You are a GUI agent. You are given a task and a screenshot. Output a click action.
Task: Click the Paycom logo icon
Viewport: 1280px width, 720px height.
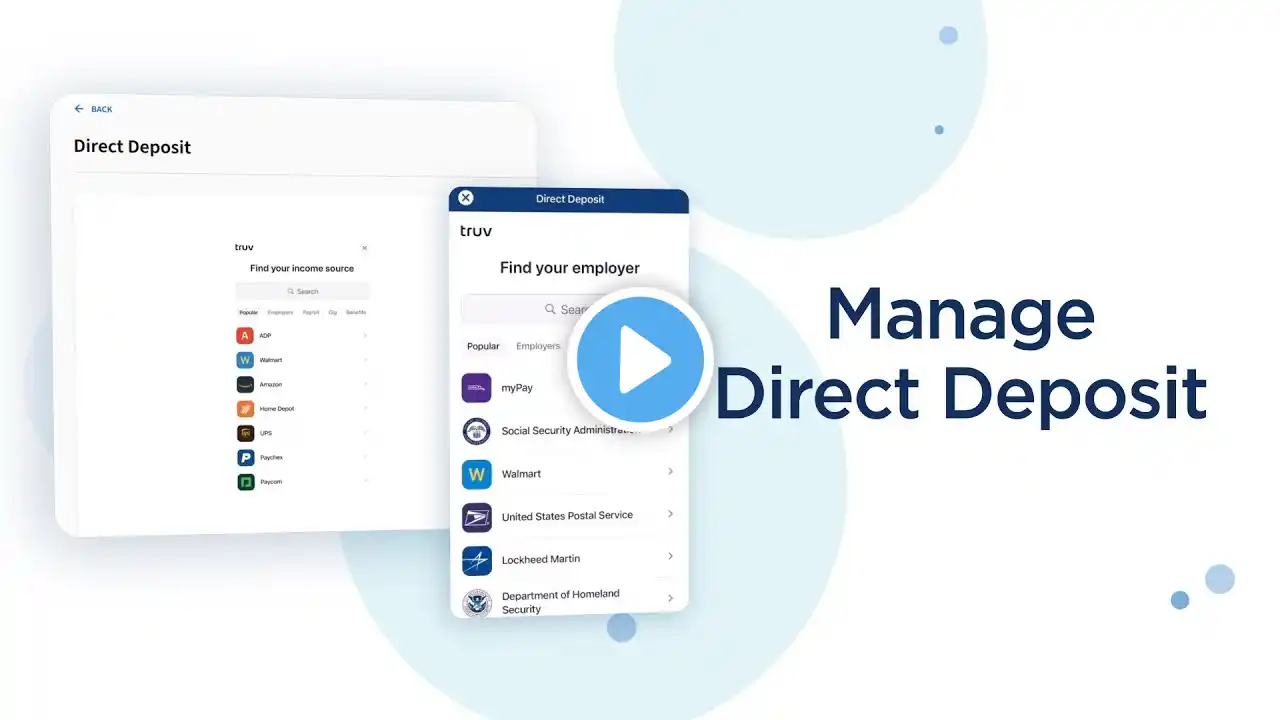click(245, 482)
